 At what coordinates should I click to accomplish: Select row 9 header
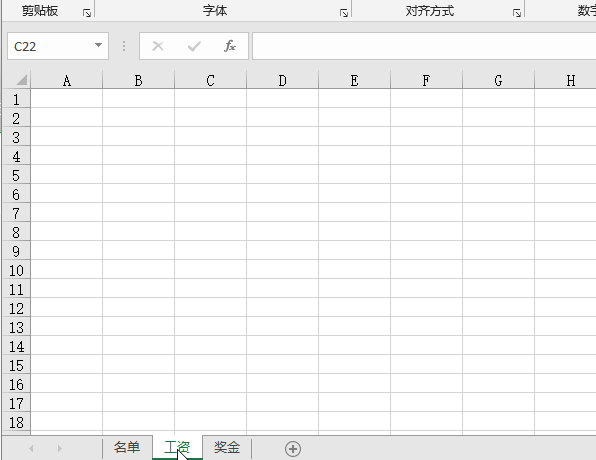point(16,251)
